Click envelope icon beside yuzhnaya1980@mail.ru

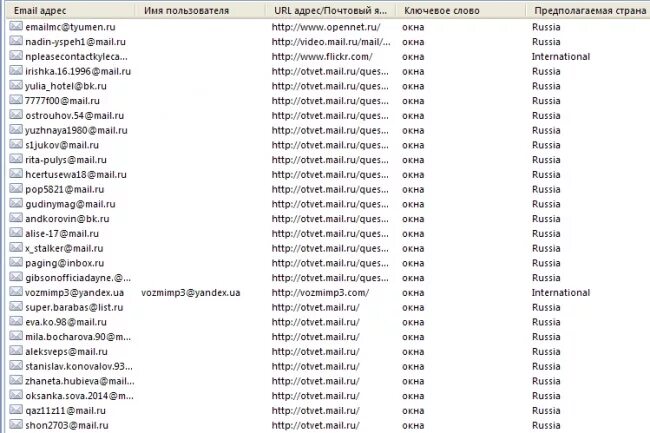16,130
